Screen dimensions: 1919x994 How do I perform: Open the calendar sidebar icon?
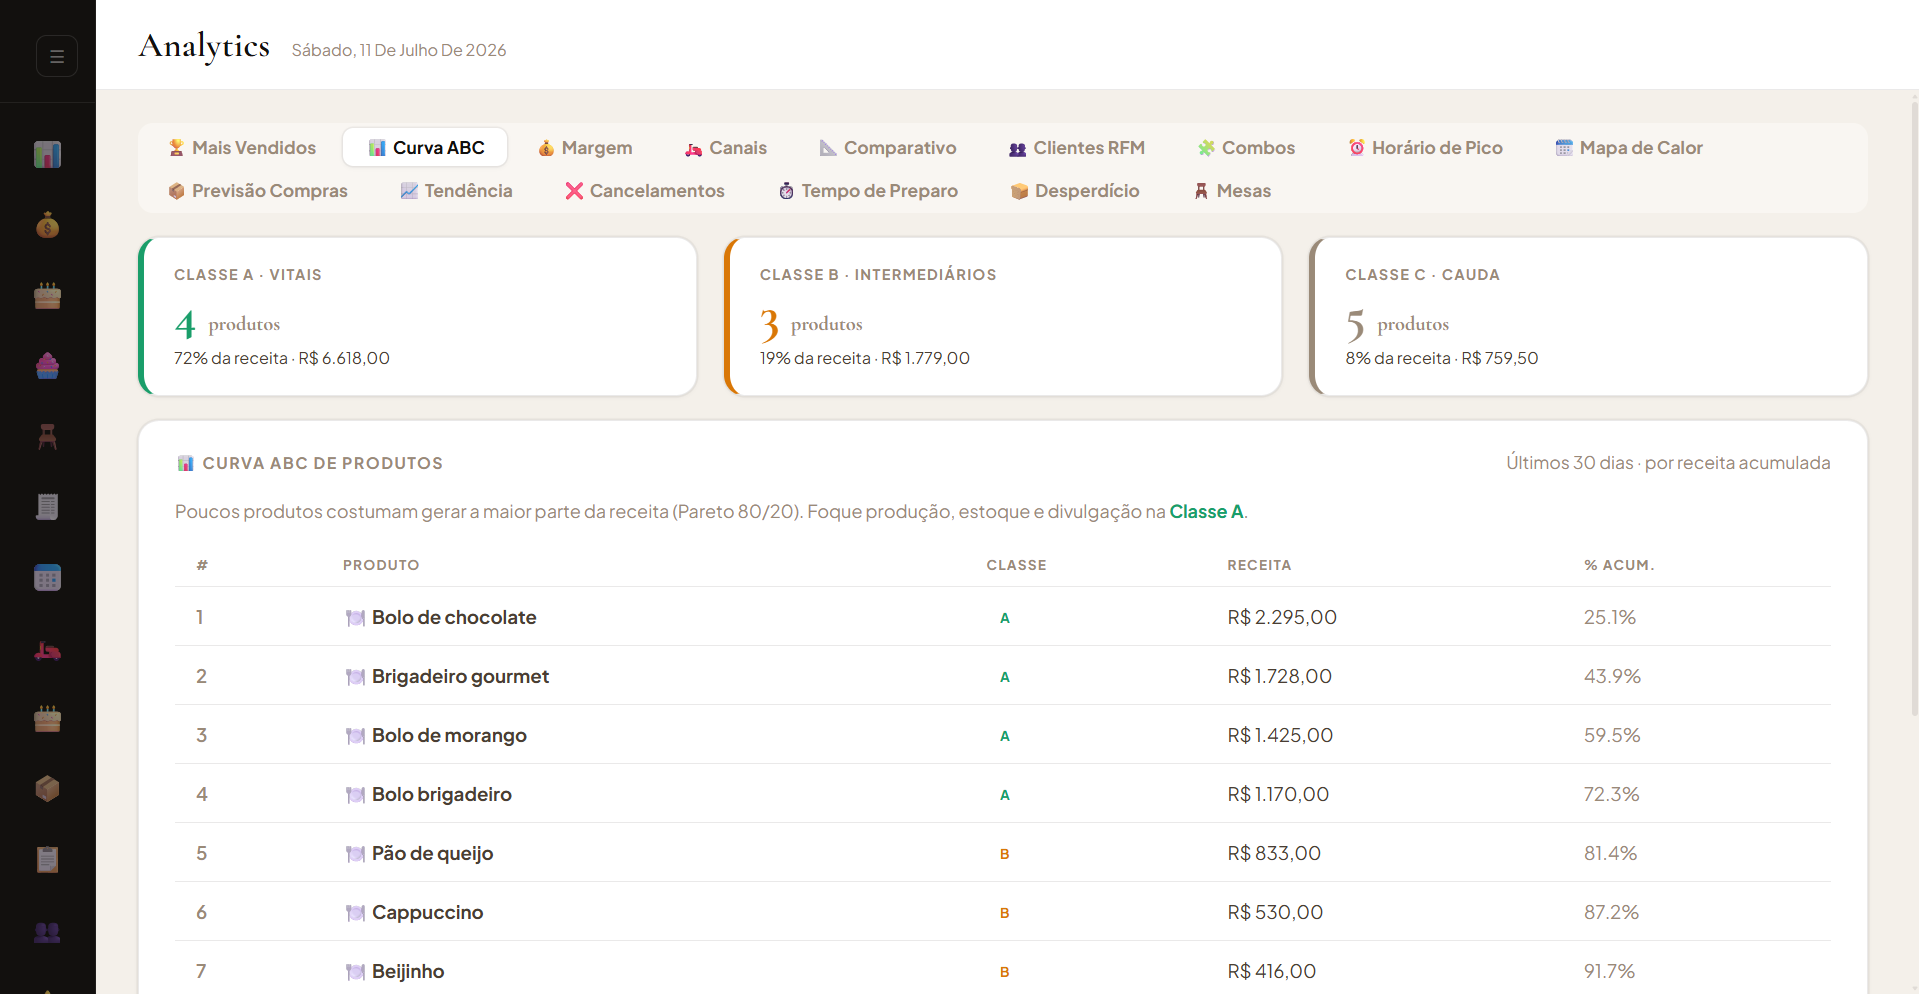point(47,578)
